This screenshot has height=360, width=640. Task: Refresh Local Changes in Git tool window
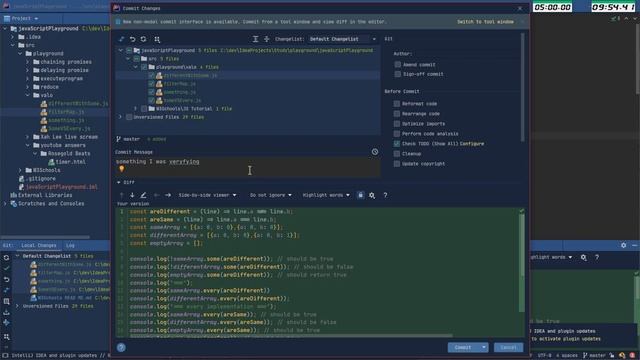(x=6, y=258)
